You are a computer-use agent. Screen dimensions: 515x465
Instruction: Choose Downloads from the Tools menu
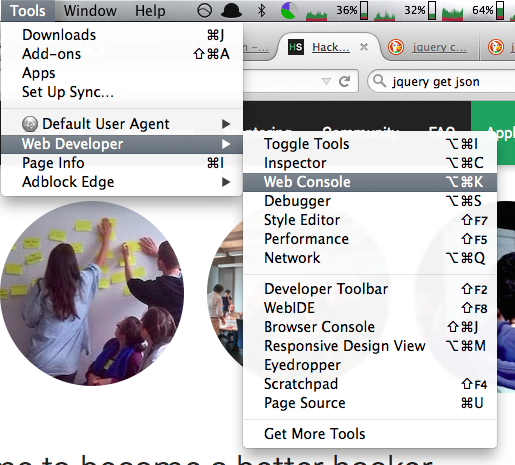(x=122, y=35)
